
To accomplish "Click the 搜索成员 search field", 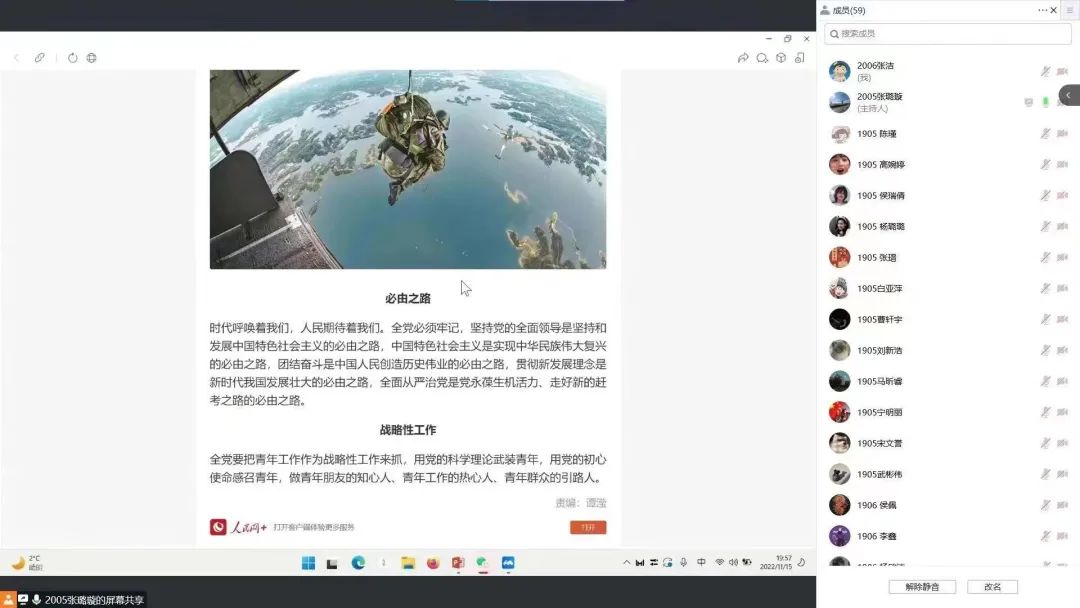I will [947, 34].
